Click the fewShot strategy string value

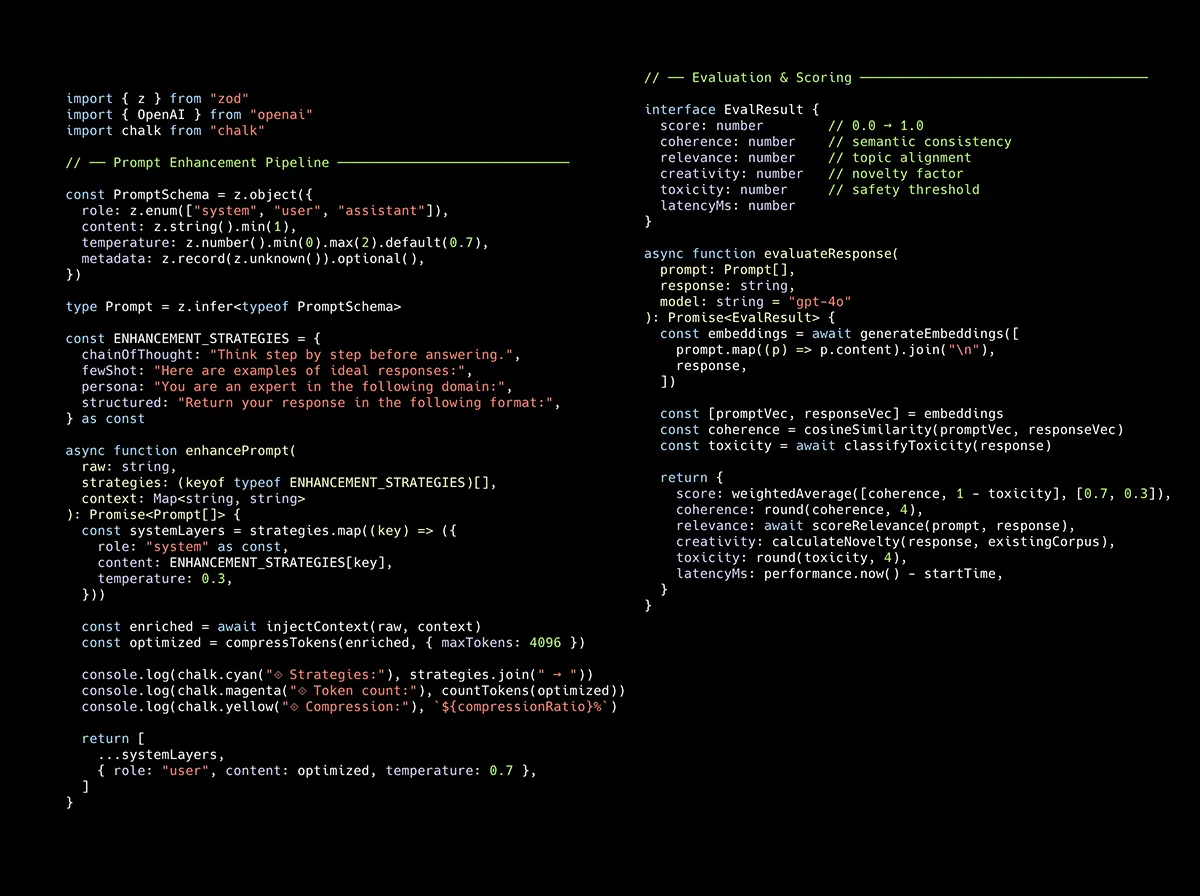pos(312,371)
